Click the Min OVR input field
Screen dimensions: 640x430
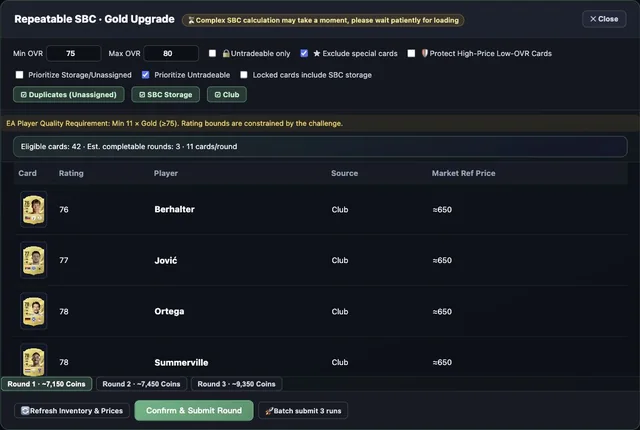[73, 53]
